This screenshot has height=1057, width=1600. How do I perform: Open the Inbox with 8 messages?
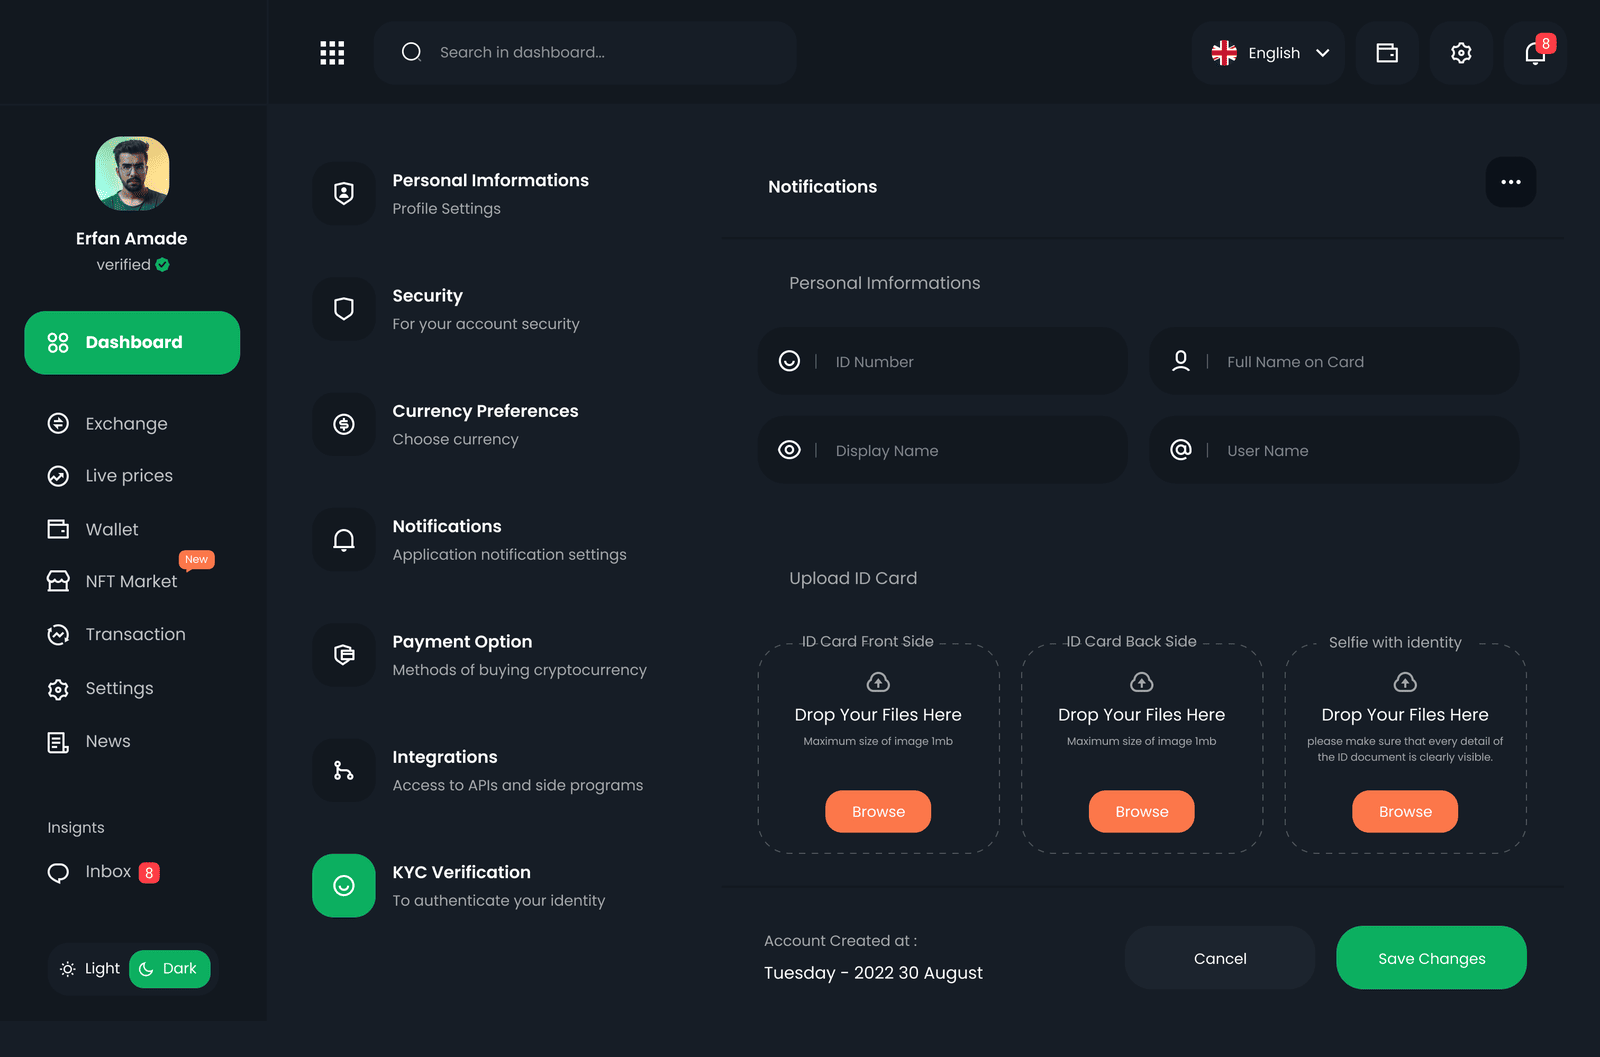point(103,873)
